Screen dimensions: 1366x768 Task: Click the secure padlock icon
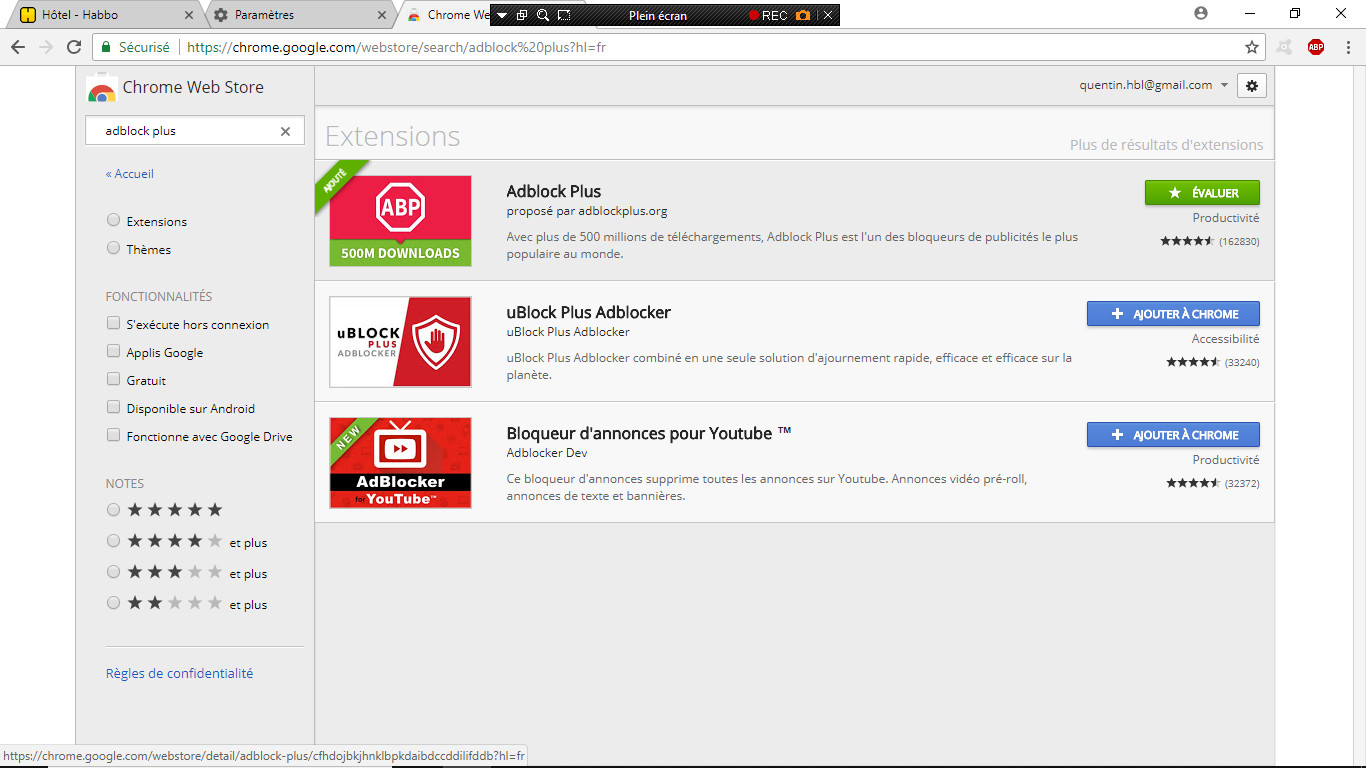click(106, 47)
